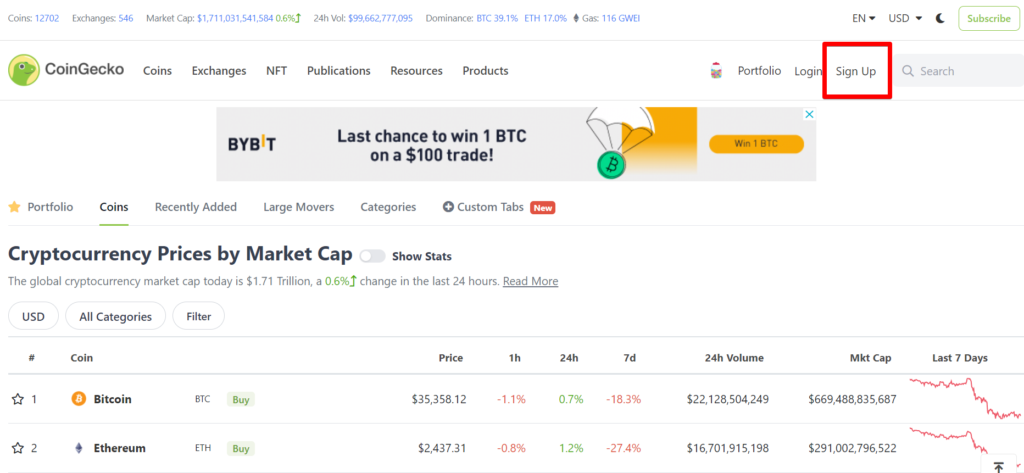Open the Exchanges menu
This screenshot has width=1024, height=473.
(219, 71)
